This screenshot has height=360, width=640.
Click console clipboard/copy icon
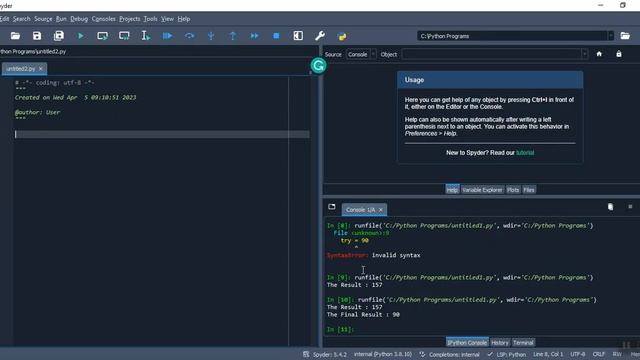[x=610, y=207]
